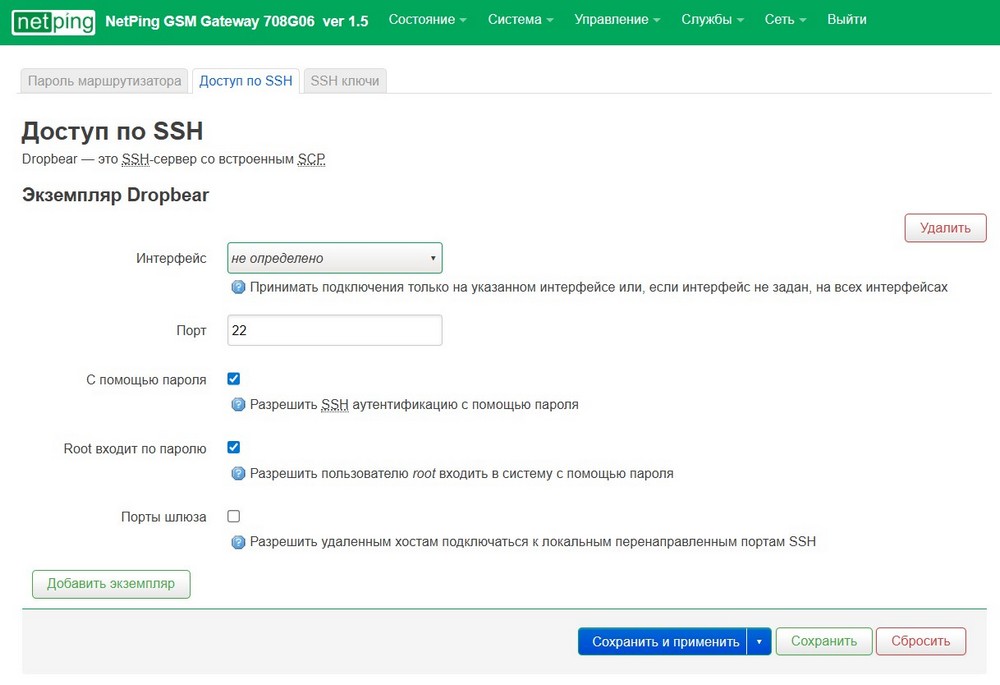Click help icon for gateway ports description
The image size is (1000, 685).
(x=238, y=542)
